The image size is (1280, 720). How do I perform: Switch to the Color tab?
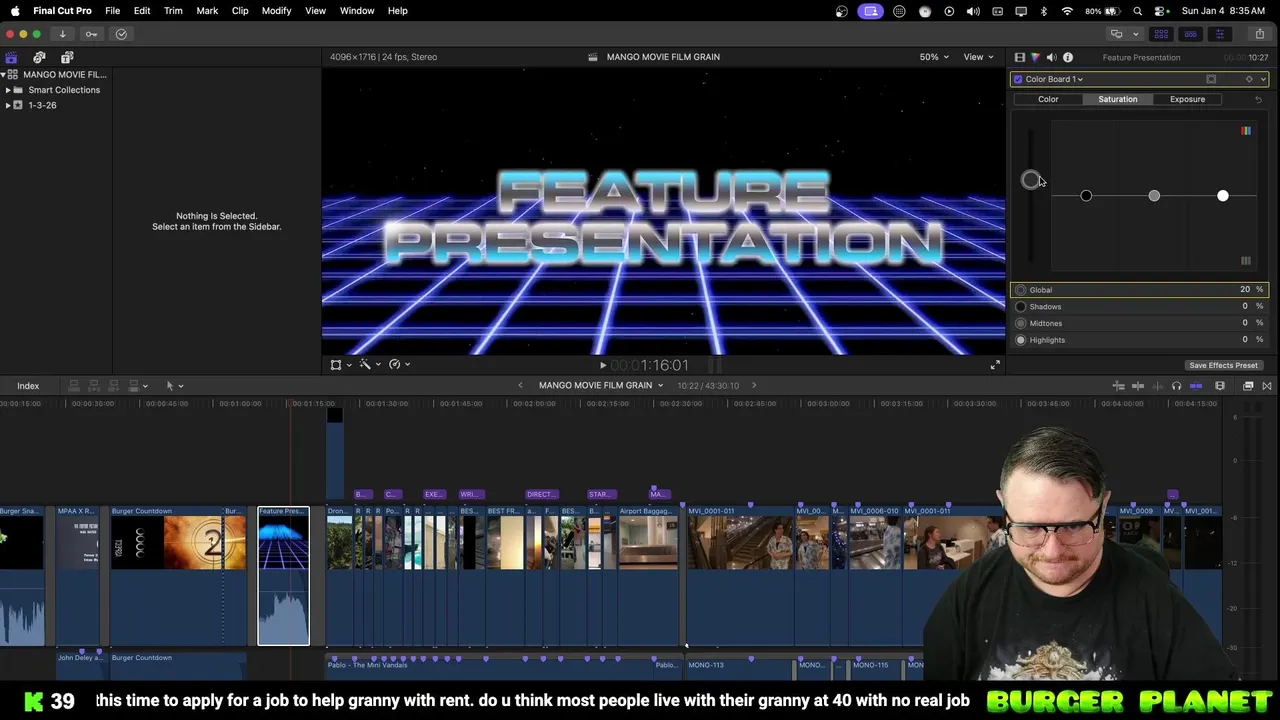click(x=1048, y=99)
